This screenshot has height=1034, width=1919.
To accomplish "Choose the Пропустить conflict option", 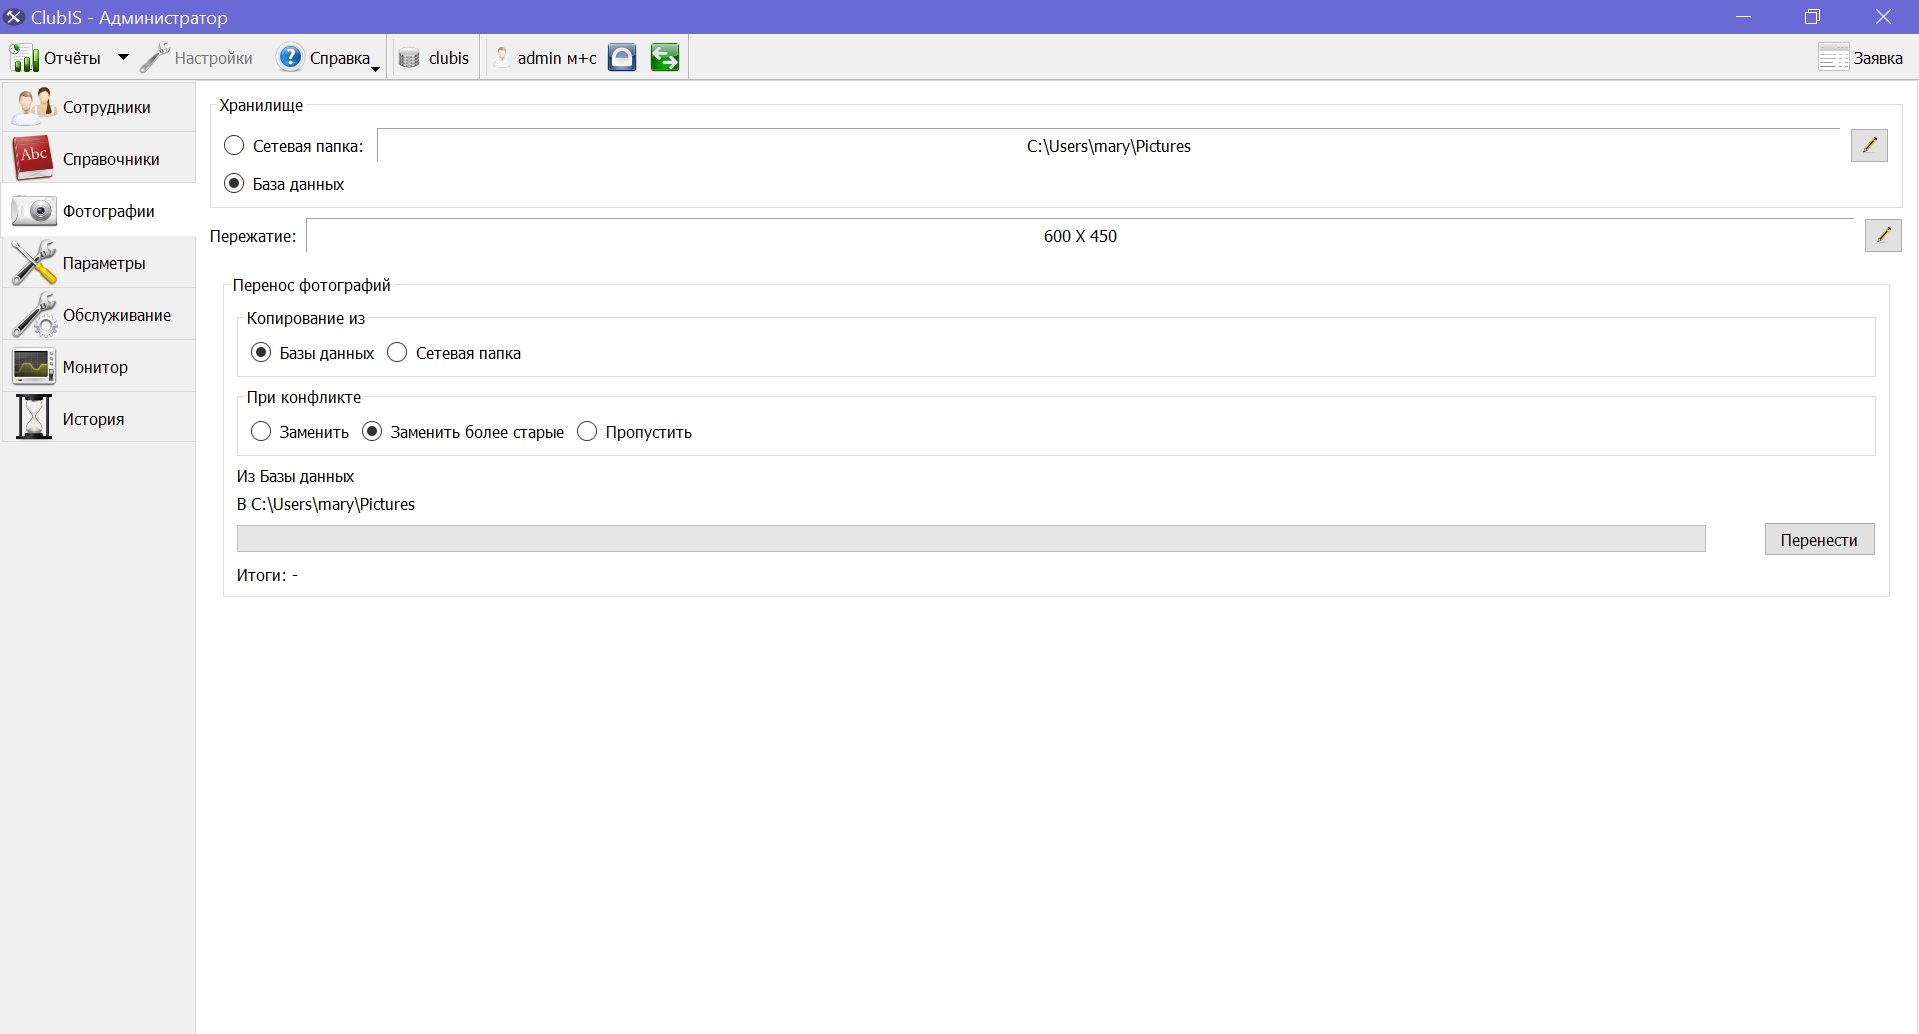I will click(x=587, y=431).
